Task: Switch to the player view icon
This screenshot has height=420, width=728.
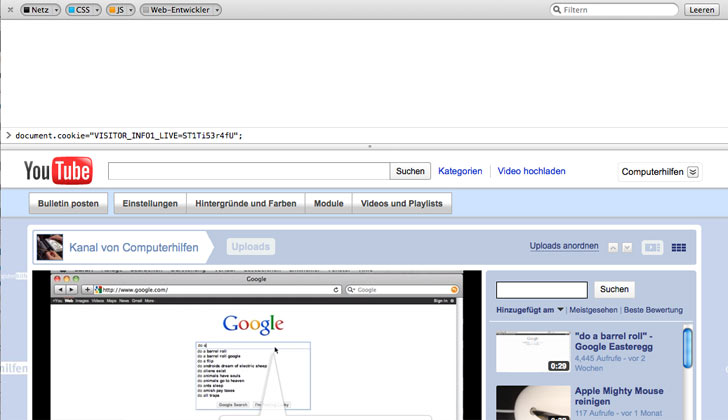Action: tap(652, 247)
